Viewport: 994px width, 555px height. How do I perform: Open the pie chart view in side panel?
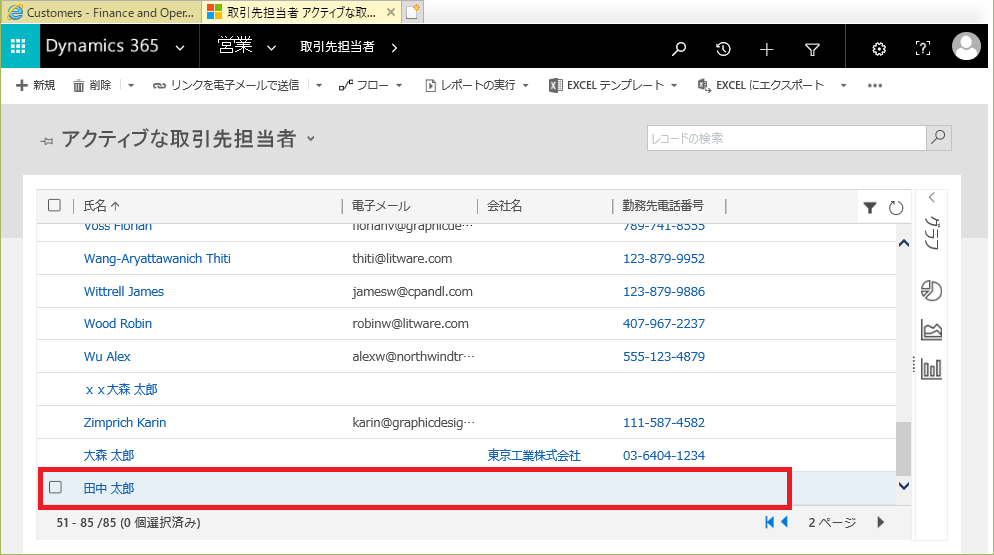tap(931, 291)
